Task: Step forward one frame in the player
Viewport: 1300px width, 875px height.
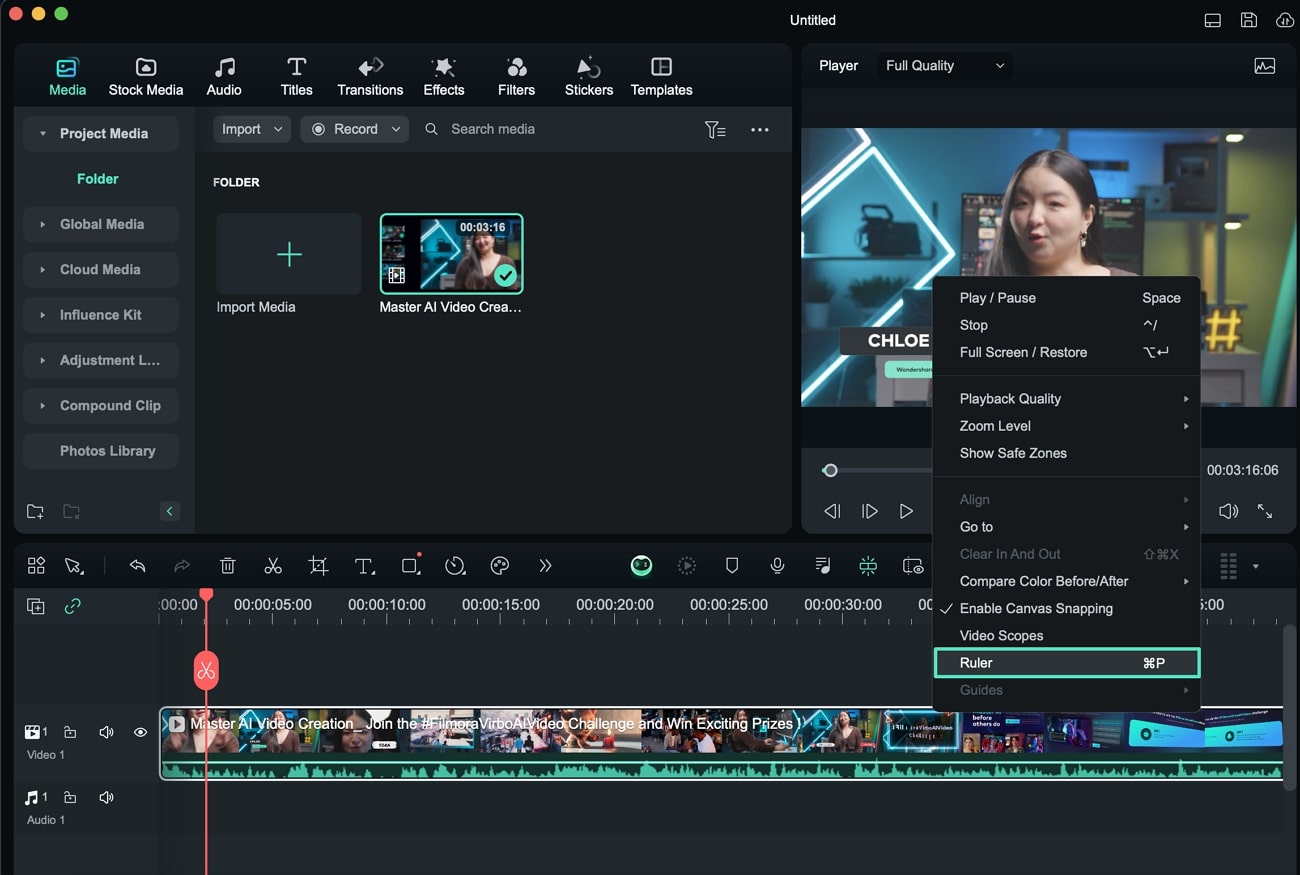Action: (870, 511)
